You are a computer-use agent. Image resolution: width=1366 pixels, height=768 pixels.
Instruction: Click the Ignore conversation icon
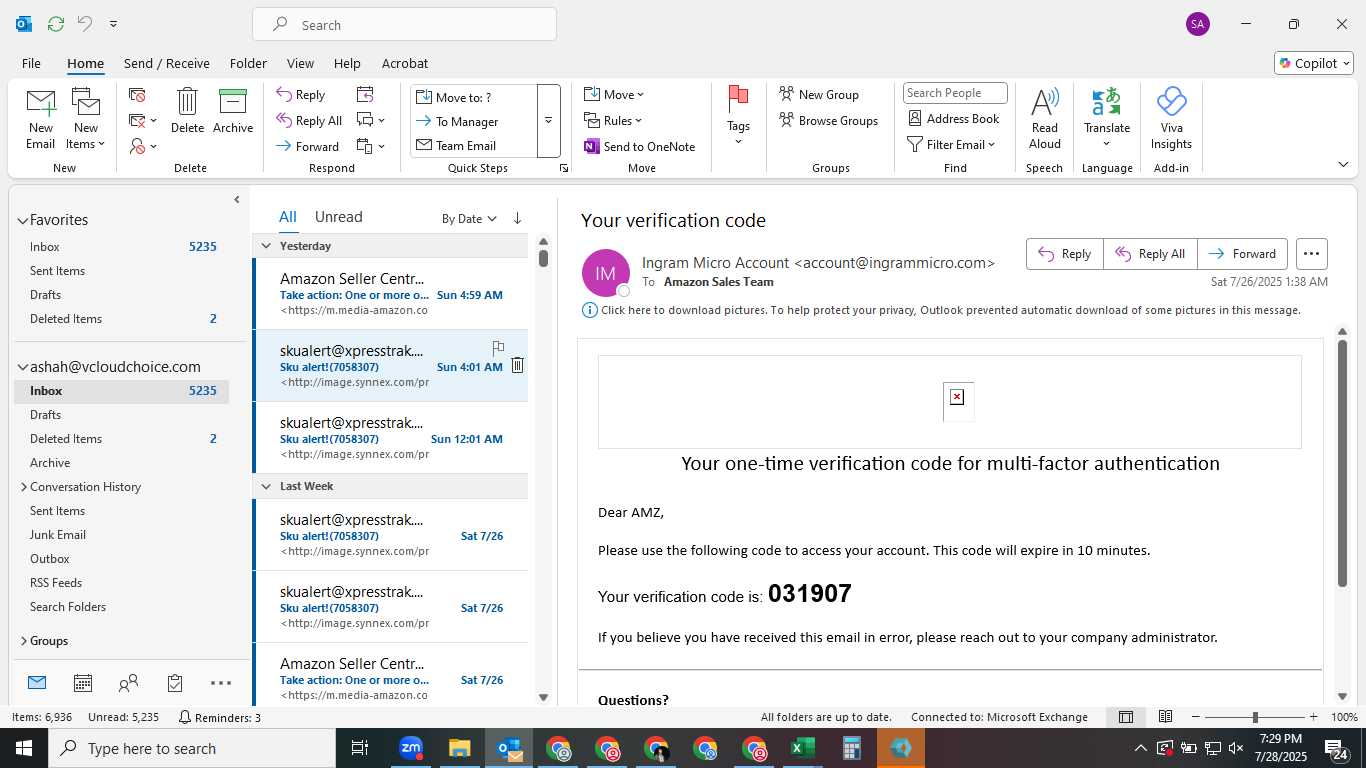click(137, 95)
